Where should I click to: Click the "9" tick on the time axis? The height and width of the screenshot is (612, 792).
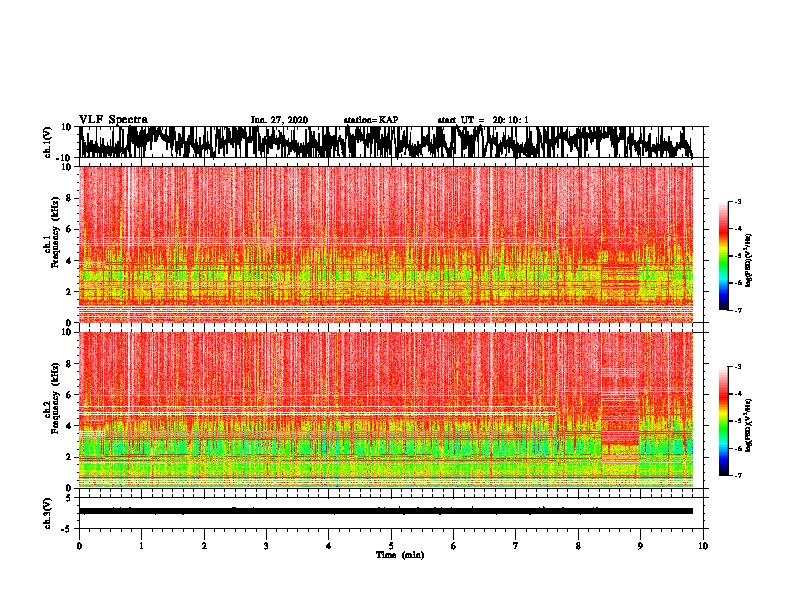pyautogui.click(x=640, y=546)
